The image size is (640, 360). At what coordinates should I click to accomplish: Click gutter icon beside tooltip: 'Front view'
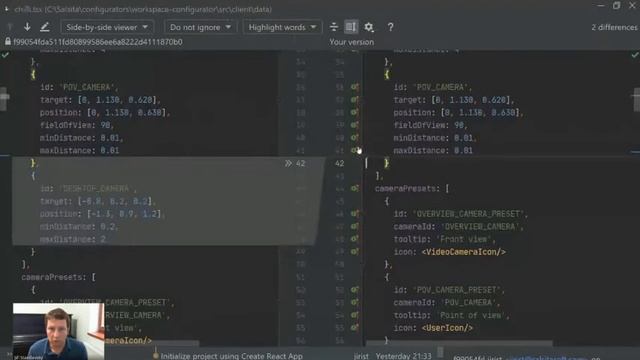[355, 239]
